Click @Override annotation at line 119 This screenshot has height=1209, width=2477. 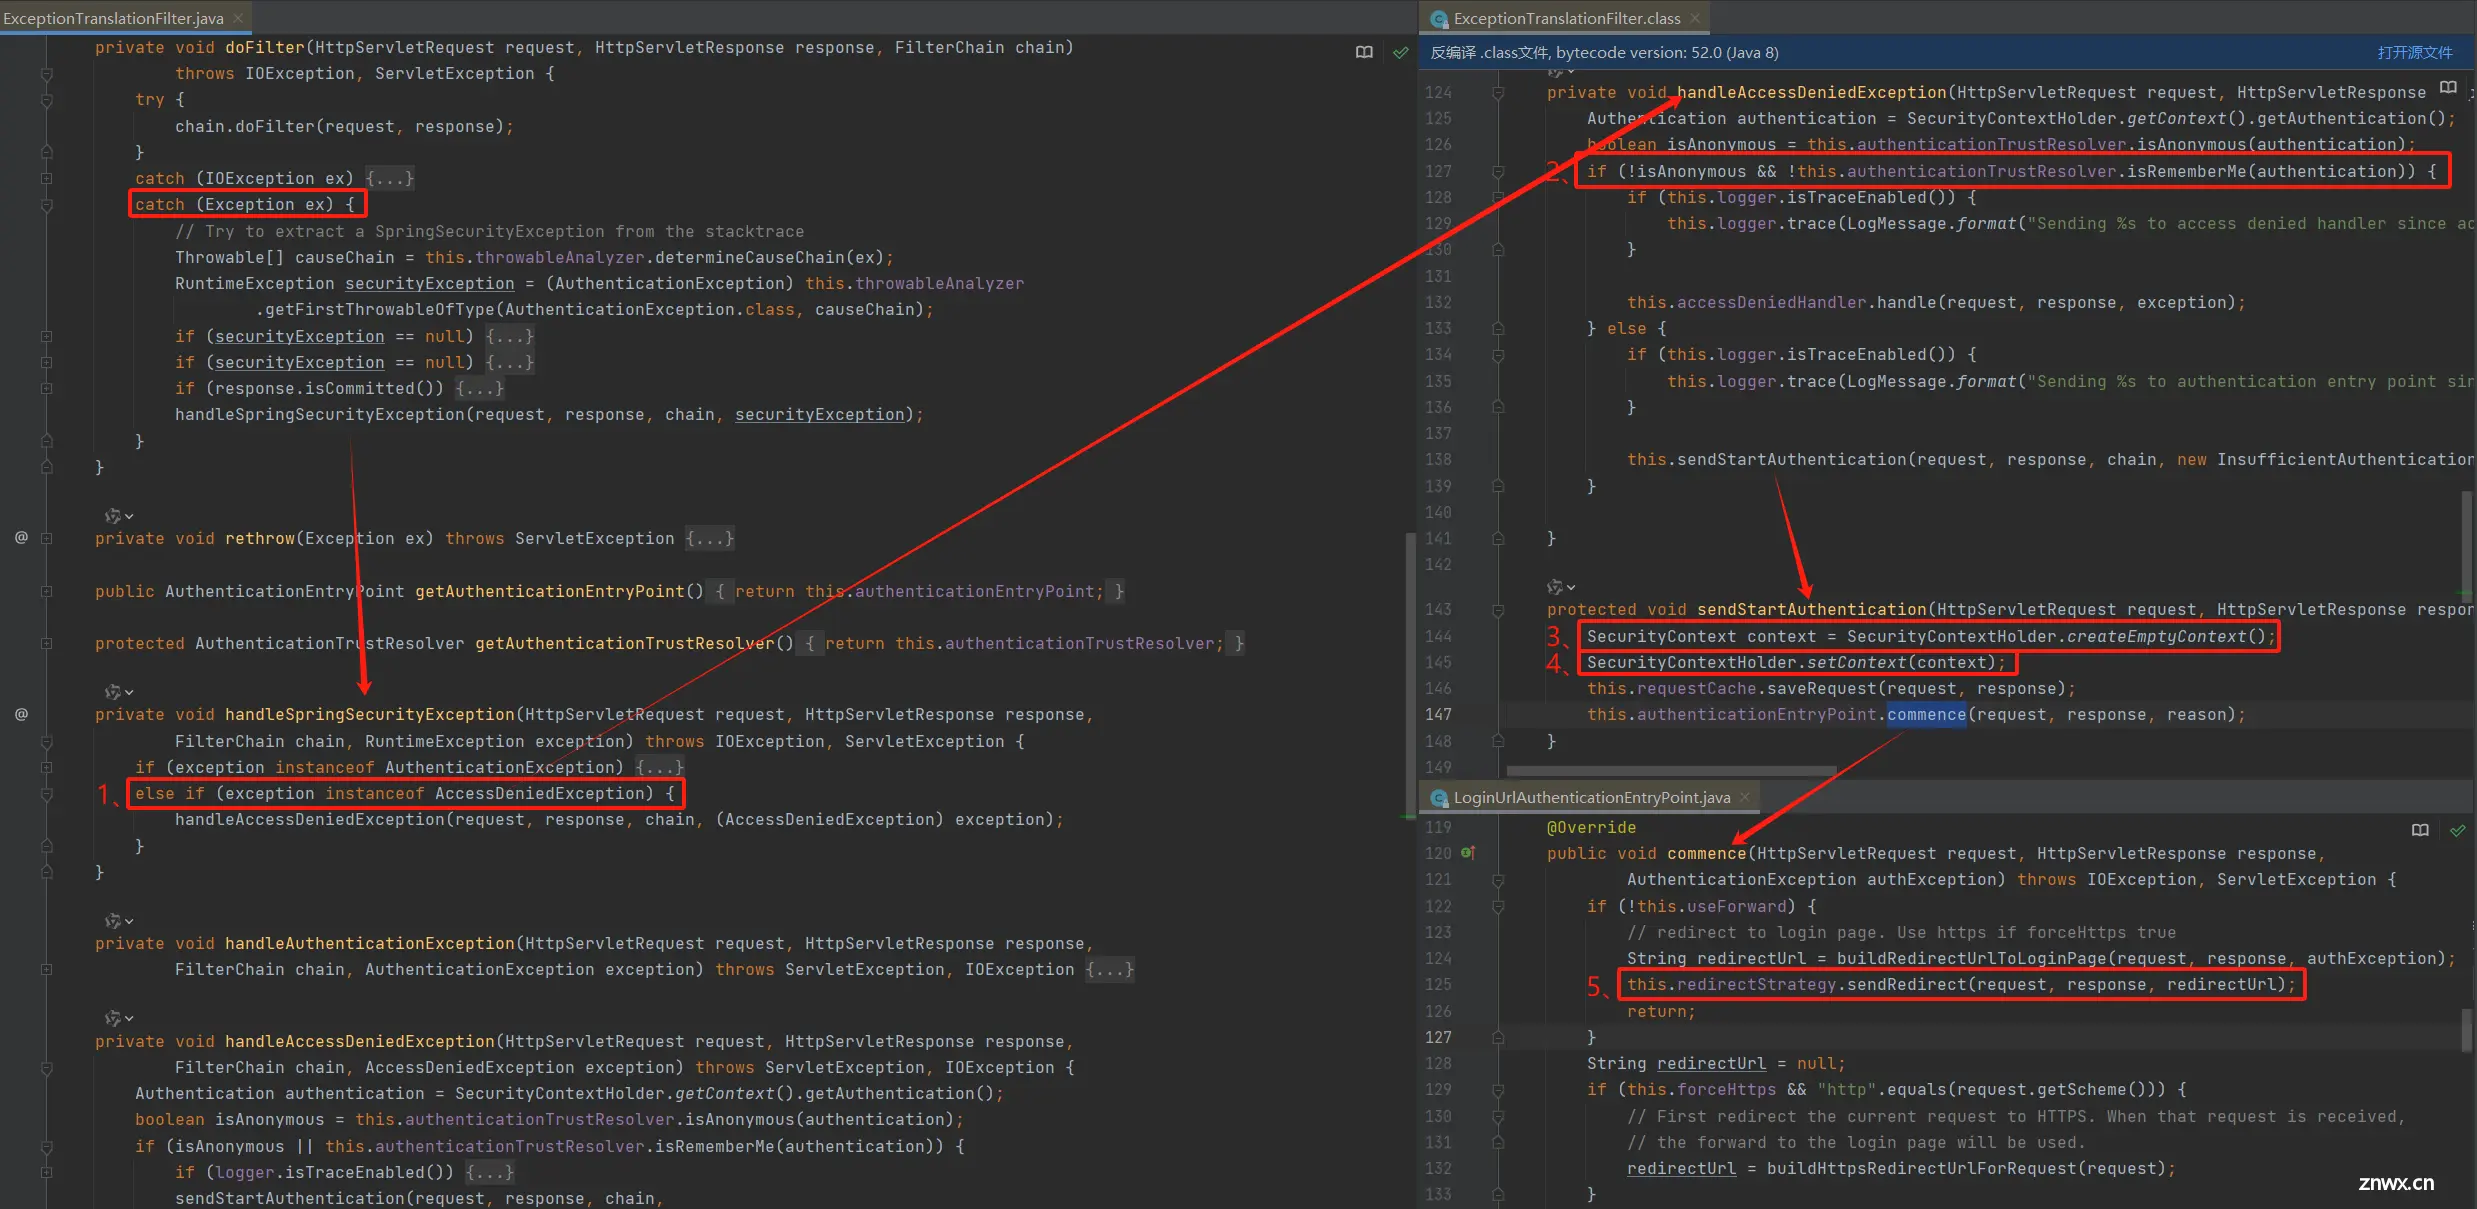click(1592, 827)
